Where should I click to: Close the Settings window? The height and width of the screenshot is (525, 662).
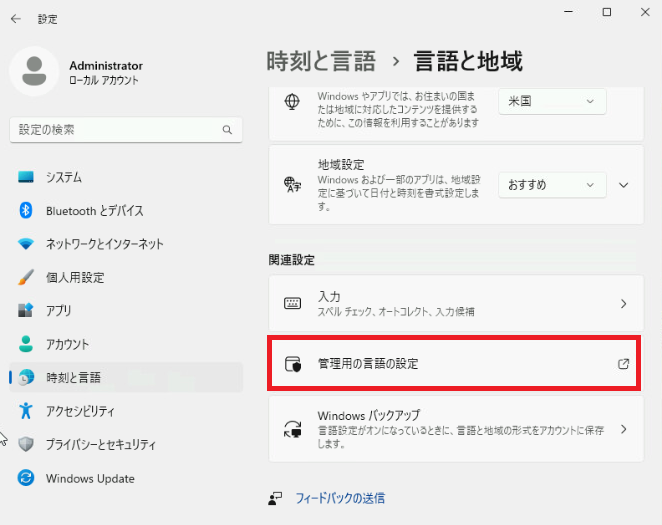pos(645,12)
